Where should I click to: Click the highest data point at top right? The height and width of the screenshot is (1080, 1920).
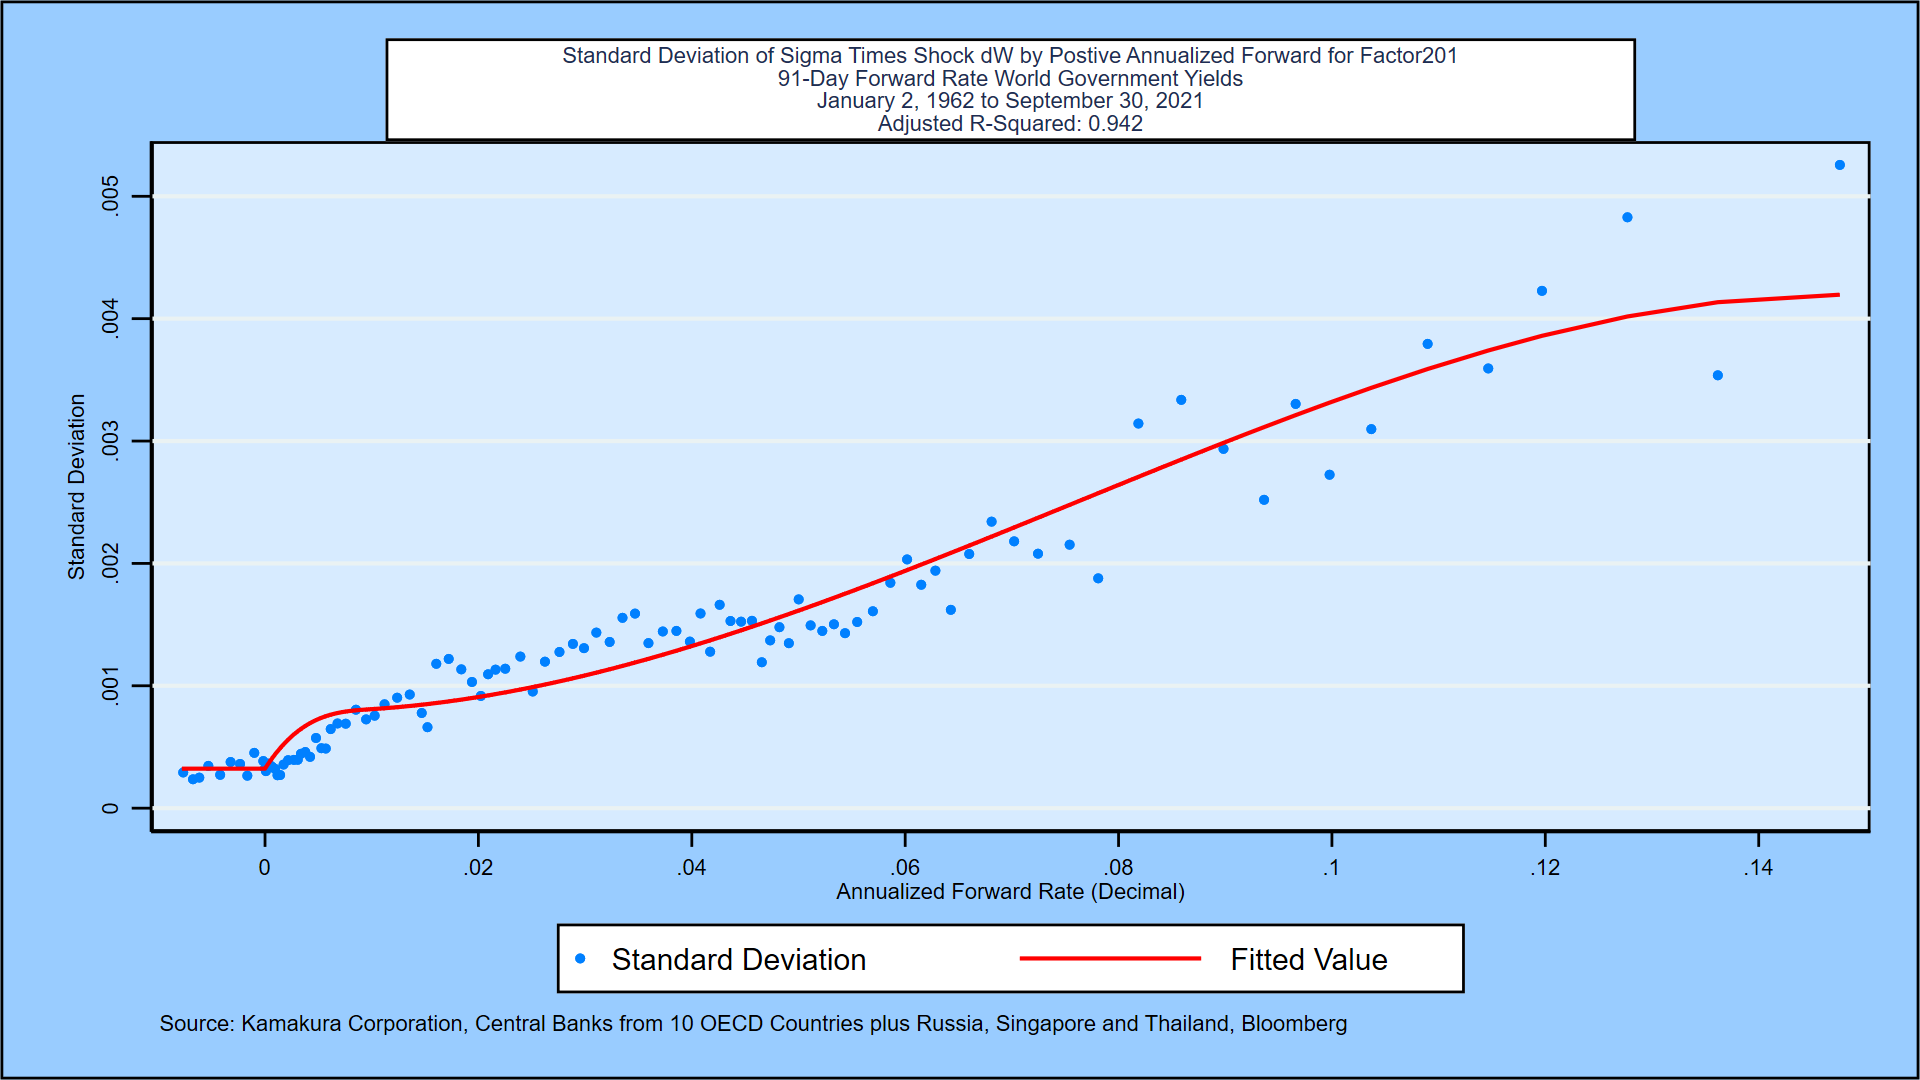[x=1840, y=165]
